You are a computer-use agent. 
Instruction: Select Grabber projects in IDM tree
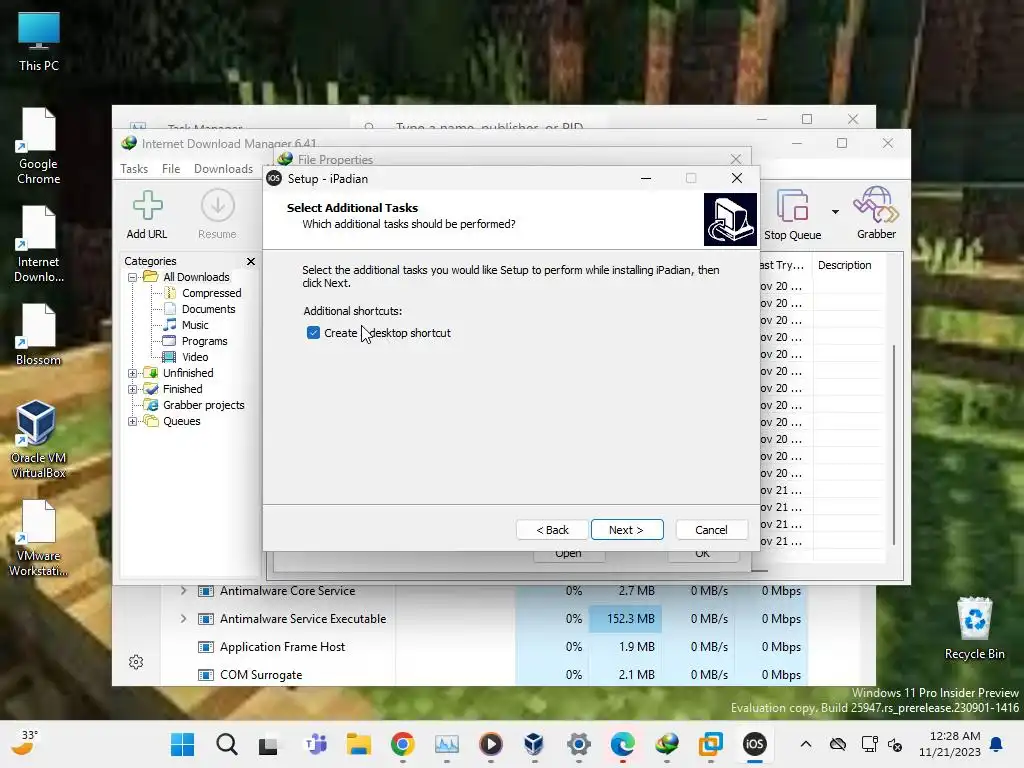click(203, 405)
